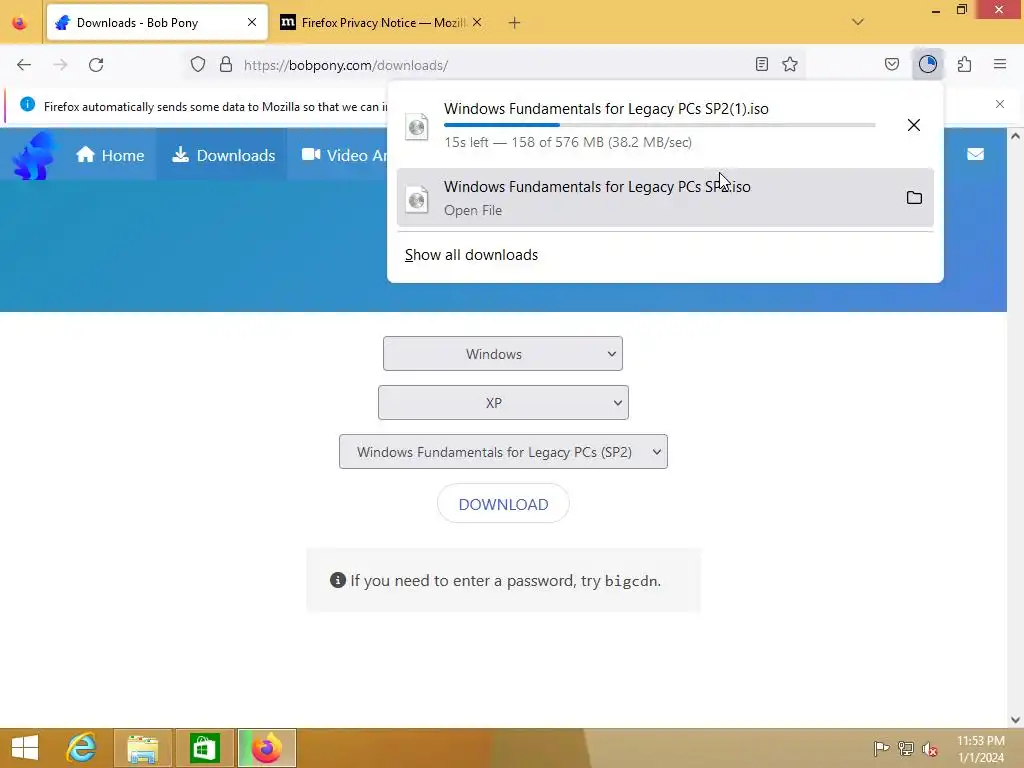1024x768 pixels.
Task: Show SP2.iso in its containing folder
Action: point(914,198)
